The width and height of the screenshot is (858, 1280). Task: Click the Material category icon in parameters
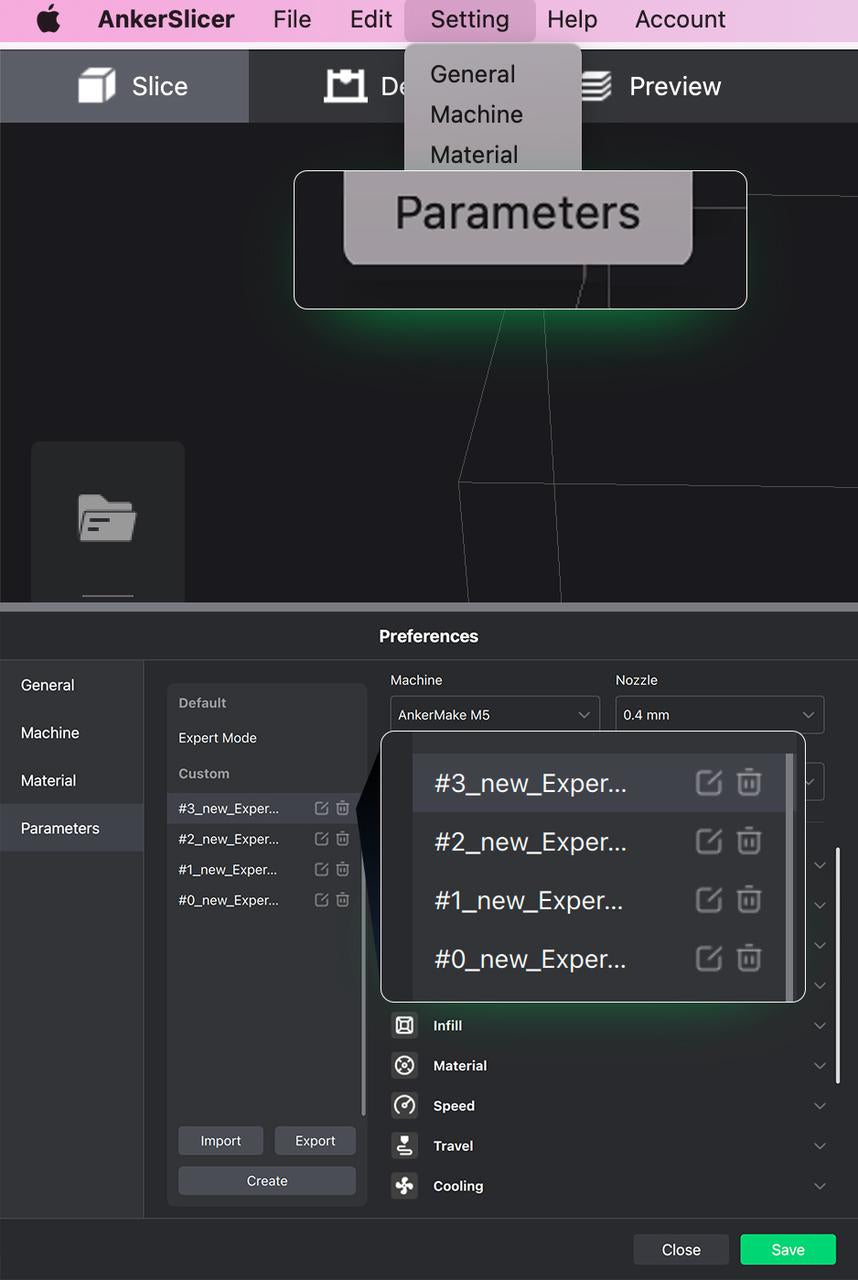pos(404,1066)
